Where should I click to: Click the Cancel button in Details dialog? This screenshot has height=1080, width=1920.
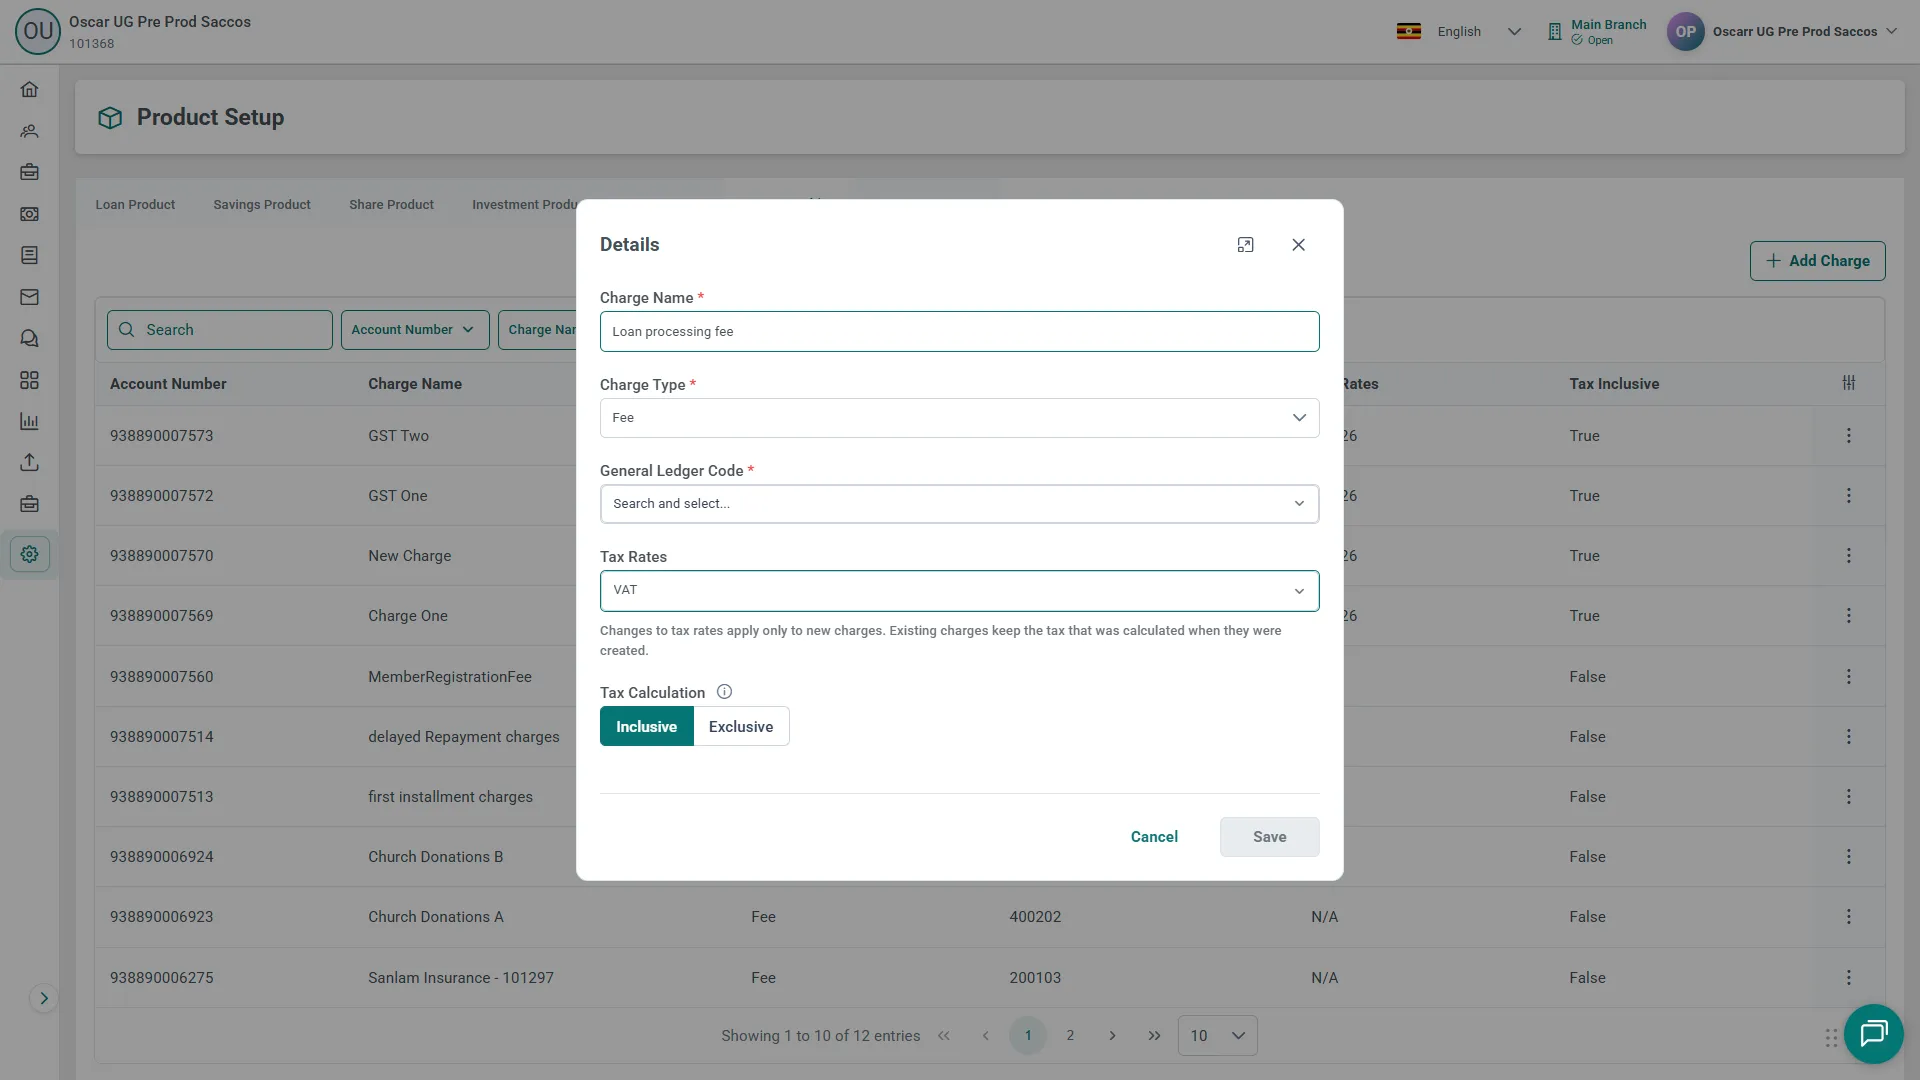[1154, 837]
